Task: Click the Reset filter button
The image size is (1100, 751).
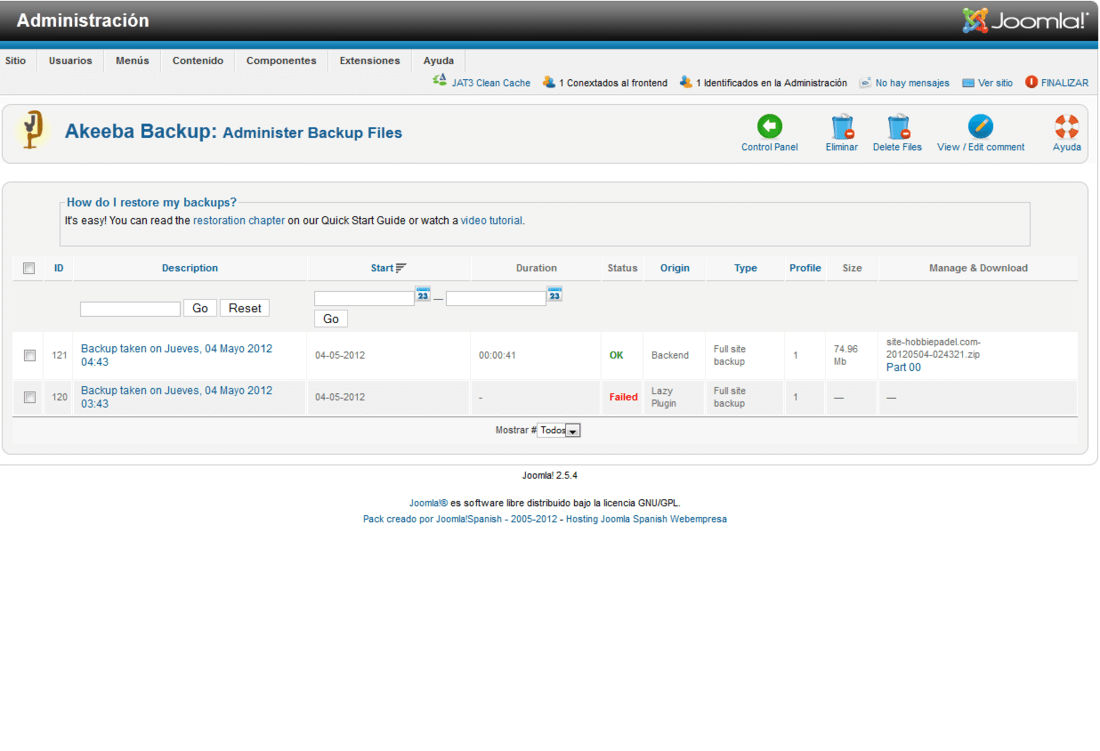Action: coord(245,309)
